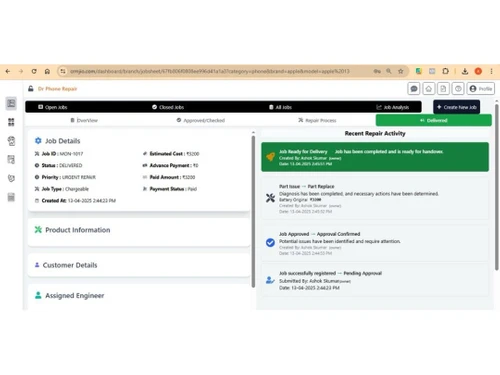
Task: Click the Product Information wrench icon
Action: 38,230
